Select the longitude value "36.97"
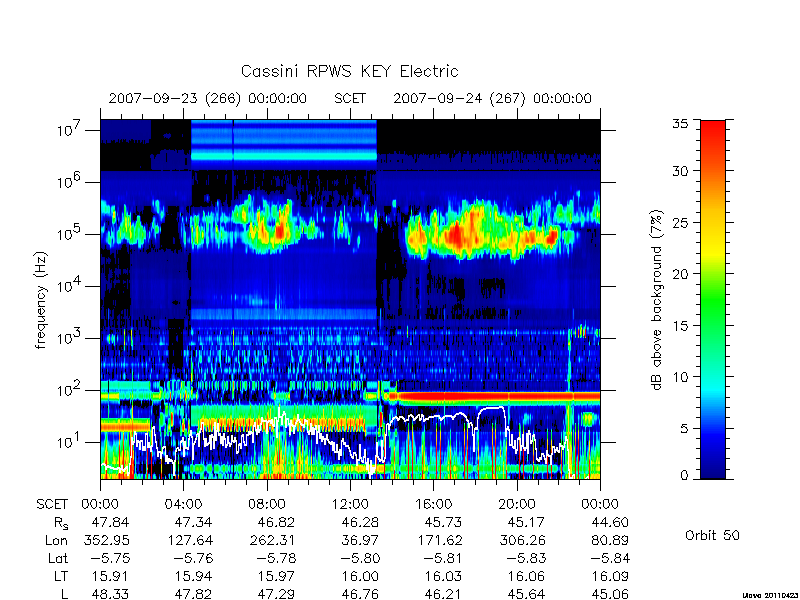The height and width of the screenshot is (600, 800). [x=360, y=540]
